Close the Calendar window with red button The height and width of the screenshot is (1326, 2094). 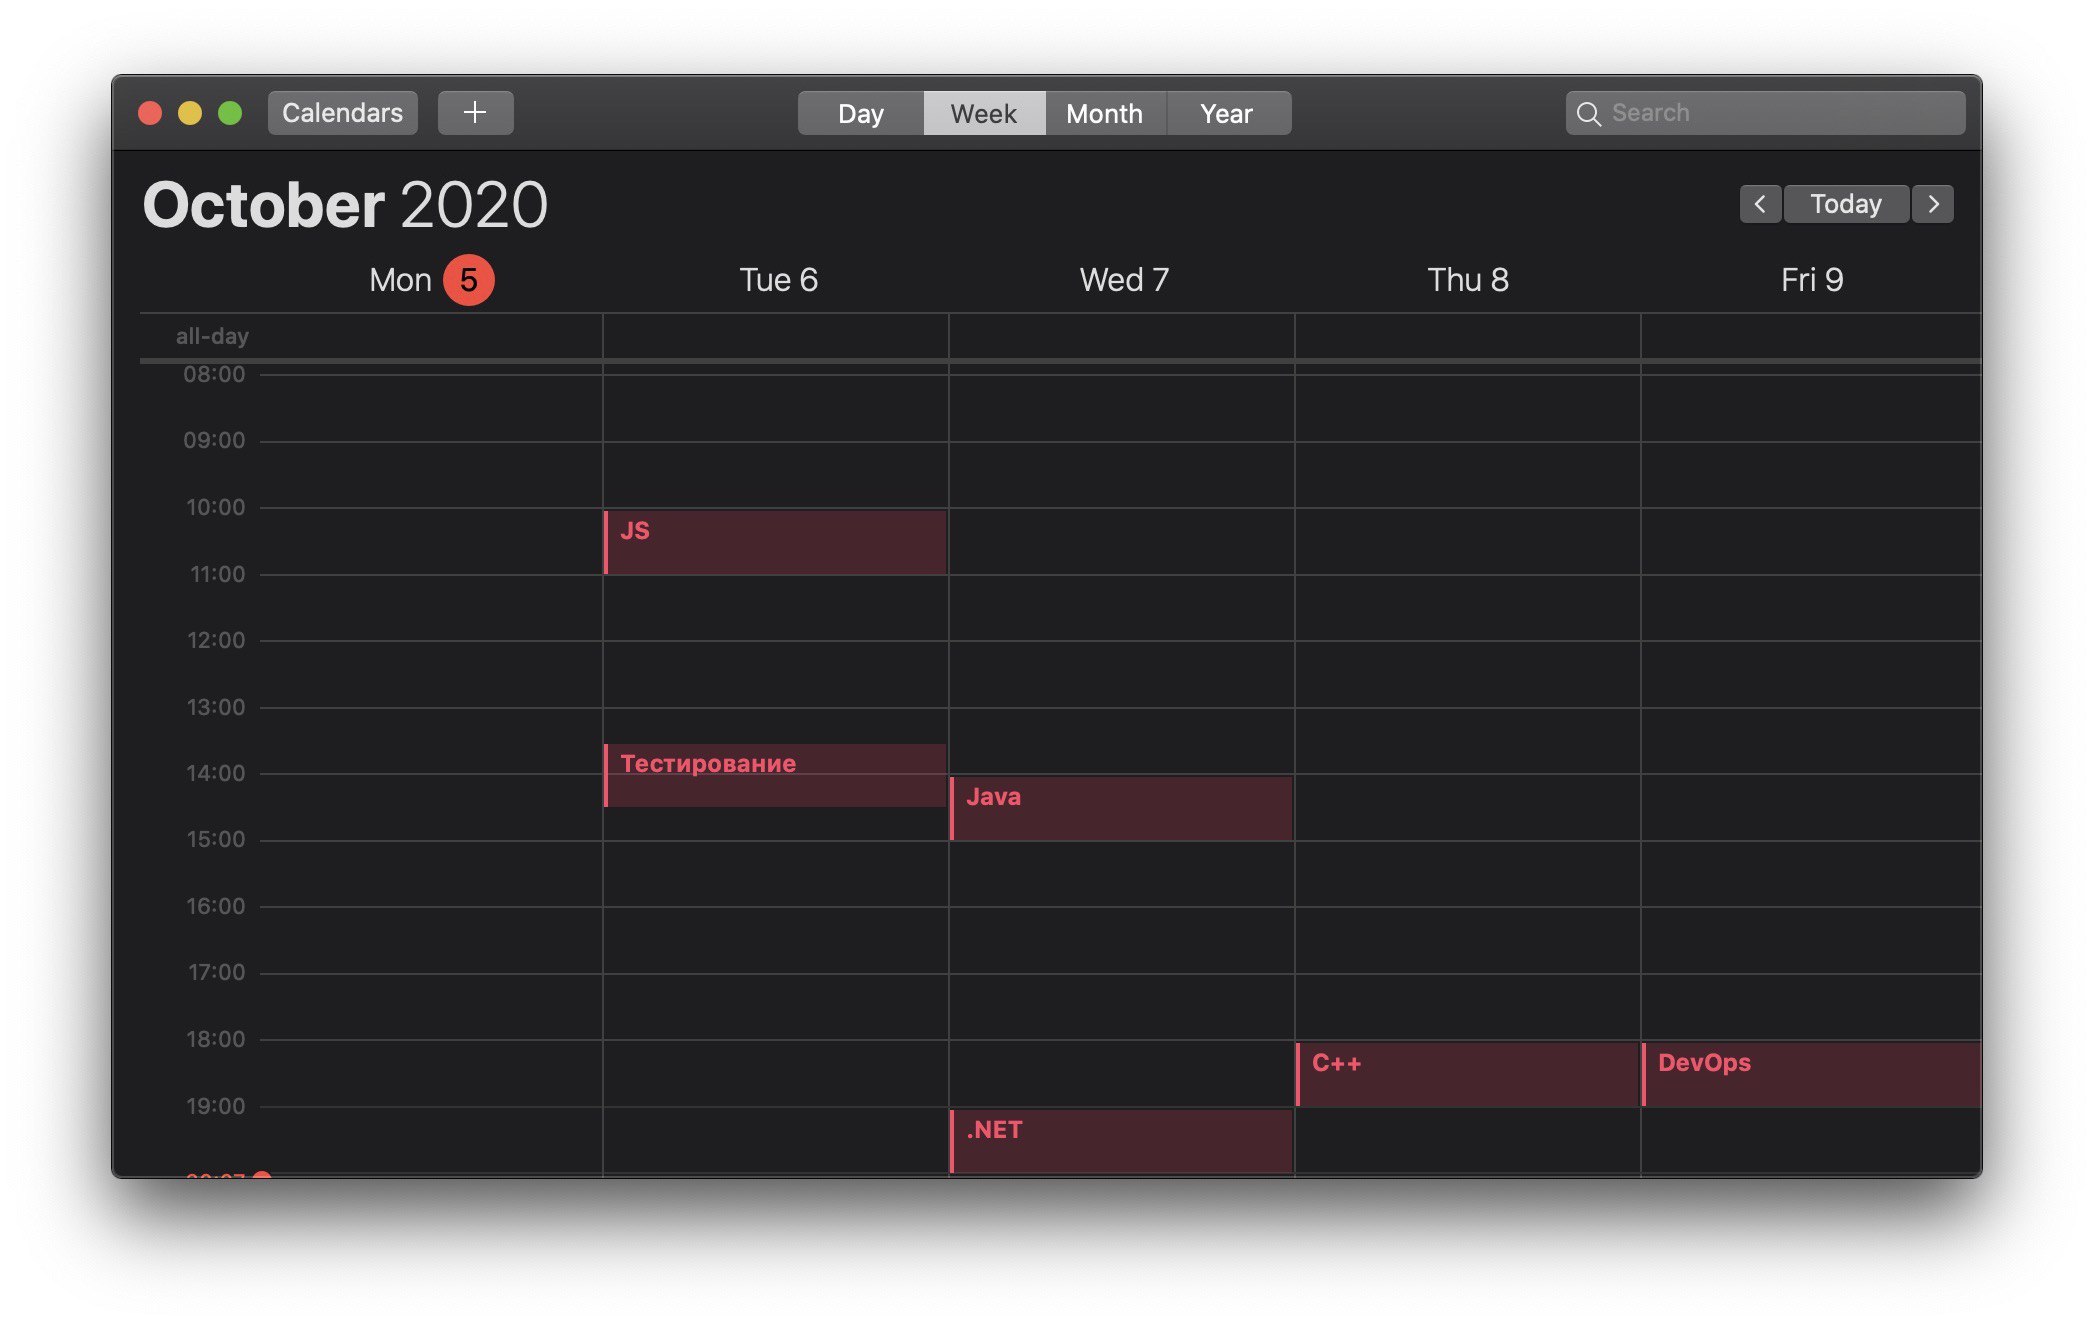tap(150, 113)
